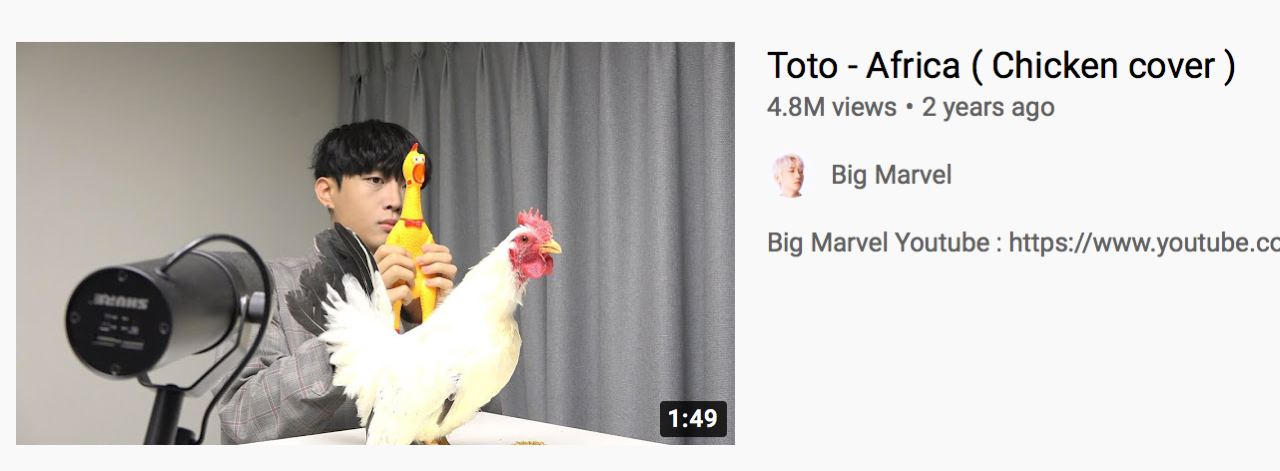Open the Big Marvel channel avatar
1280x471 pixels.
pyautogui.click(x=789, y=175)
